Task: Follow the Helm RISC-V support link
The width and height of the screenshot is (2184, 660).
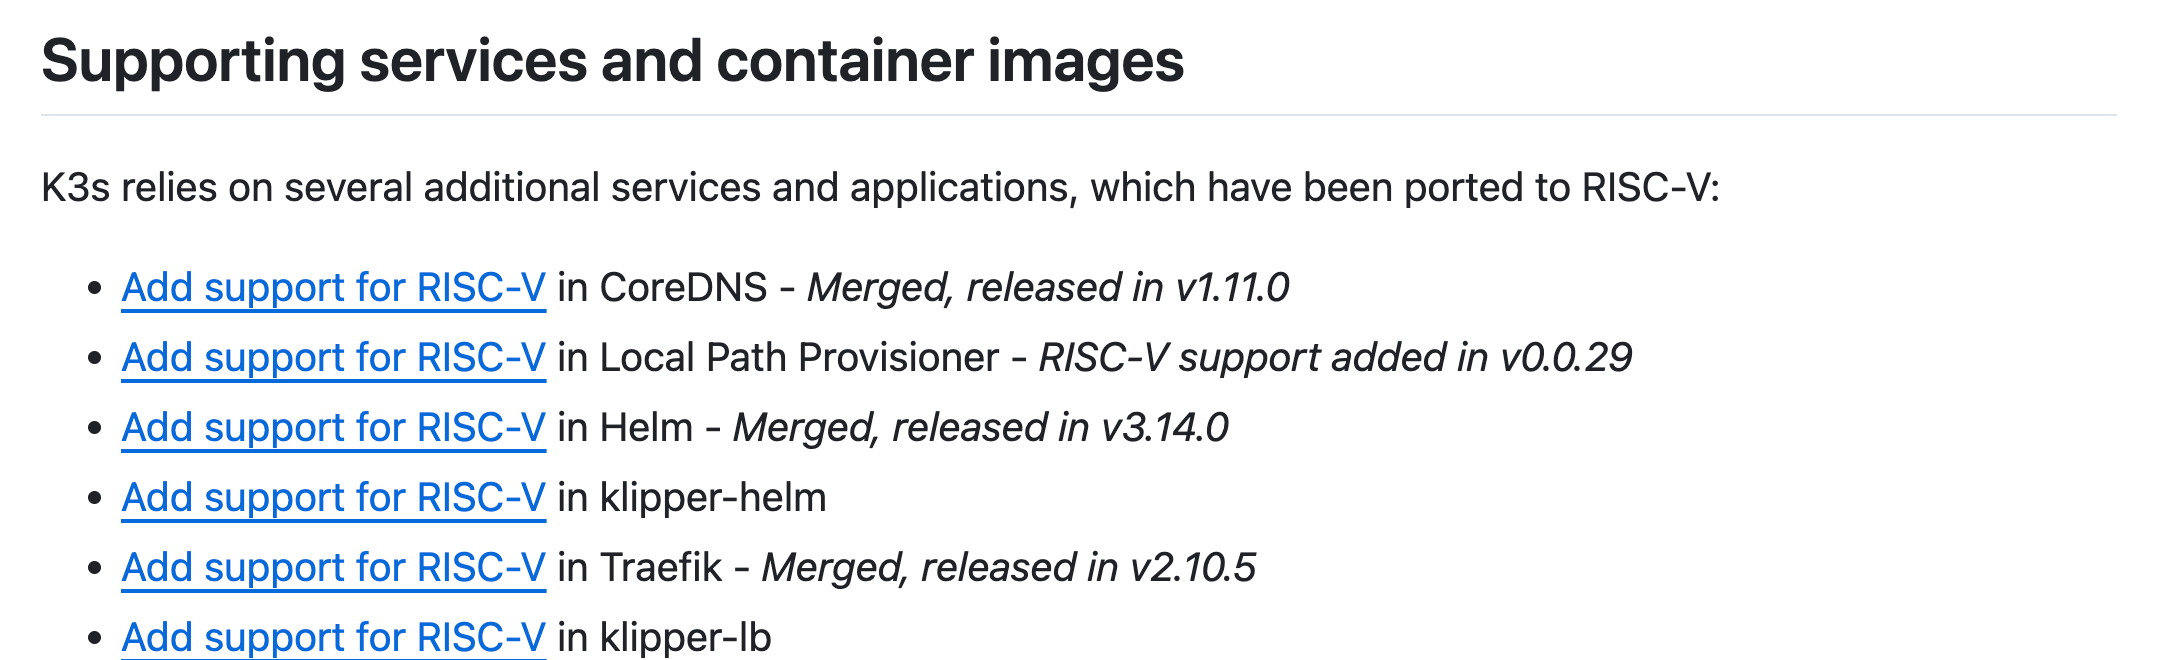Action: [333, 428]
